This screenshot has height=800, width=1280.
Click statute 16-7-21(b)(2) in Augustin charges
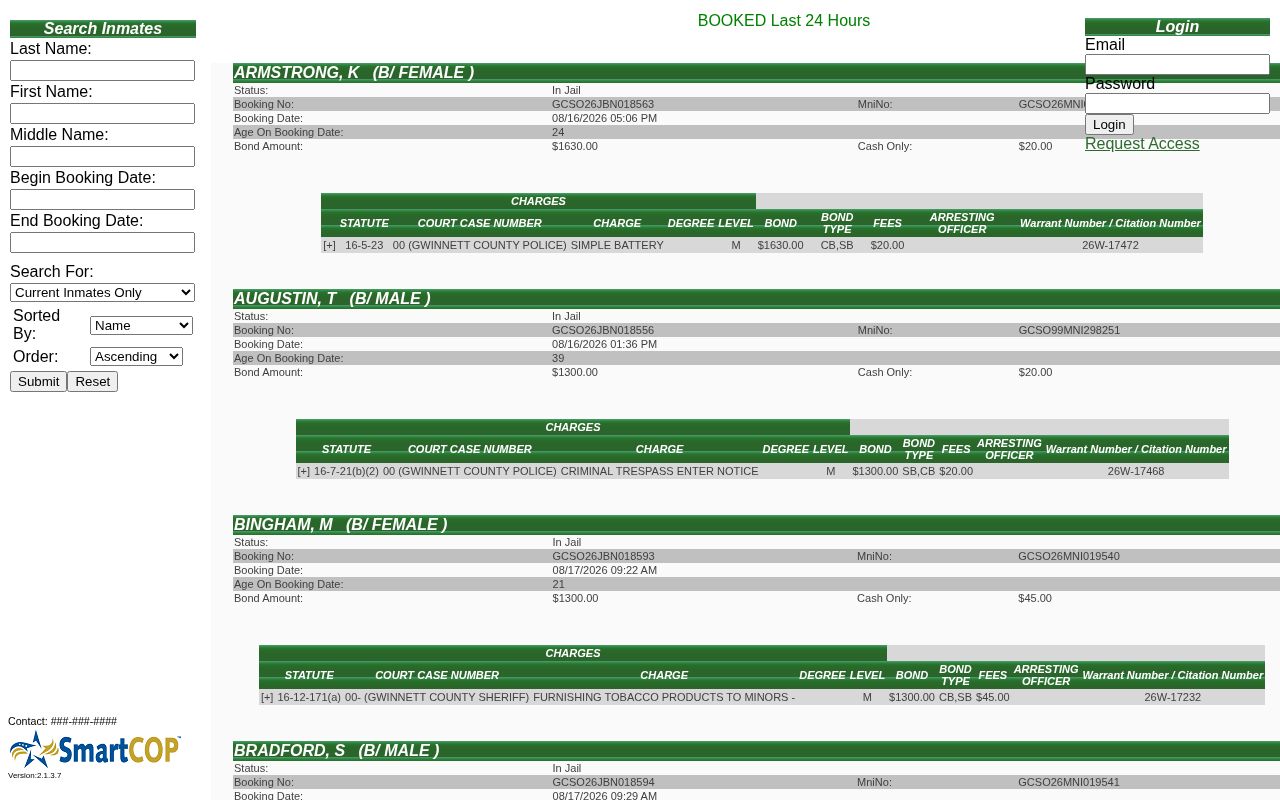346,471
